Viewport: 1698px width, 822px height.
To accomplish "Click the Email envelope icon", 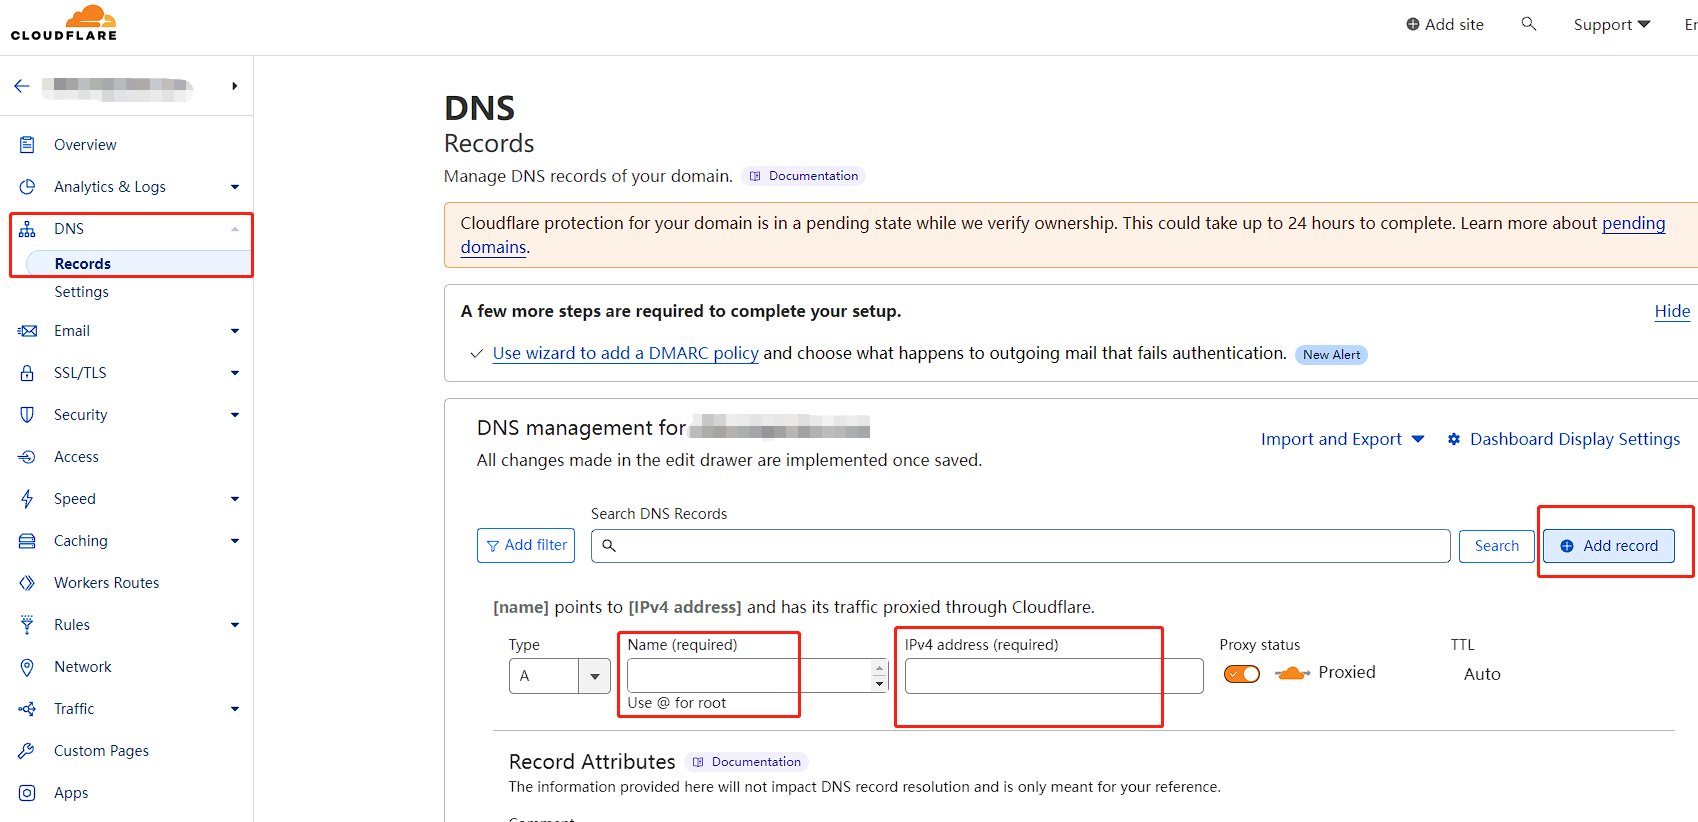I will pos(27,331).
